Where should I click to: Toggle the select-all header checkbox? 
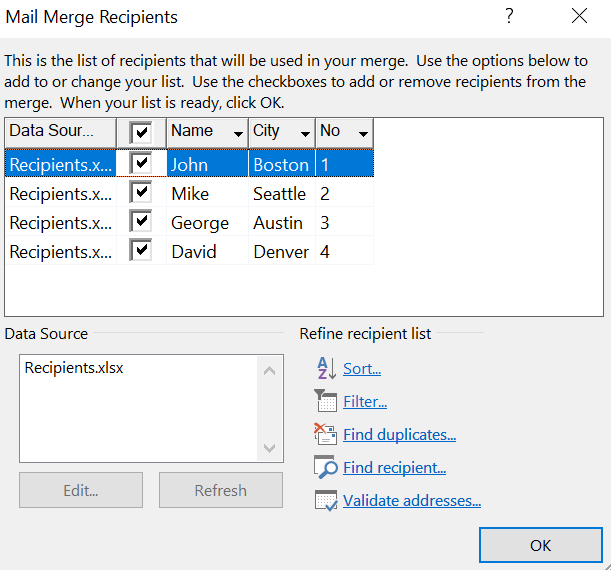[x=141, y=132]
